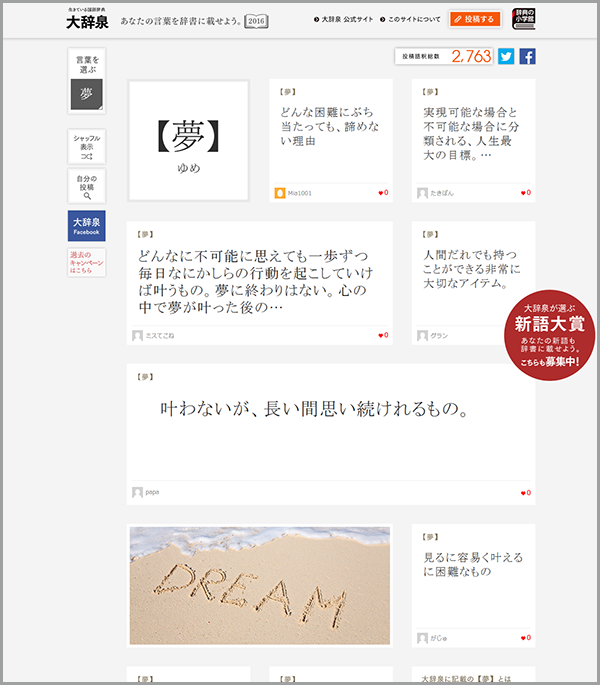
Task: Click グラン avatar icon
Action: pos(422,335)
